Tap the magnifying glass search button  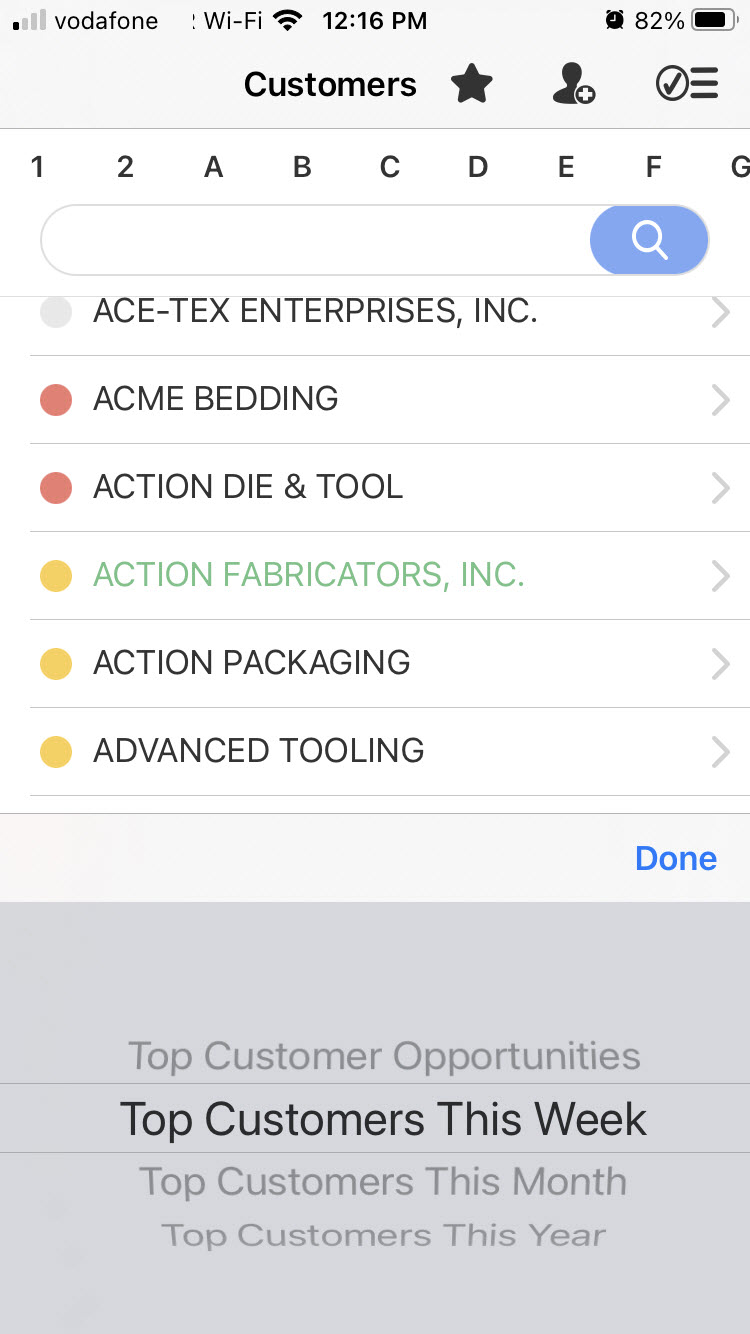(649, 240)
